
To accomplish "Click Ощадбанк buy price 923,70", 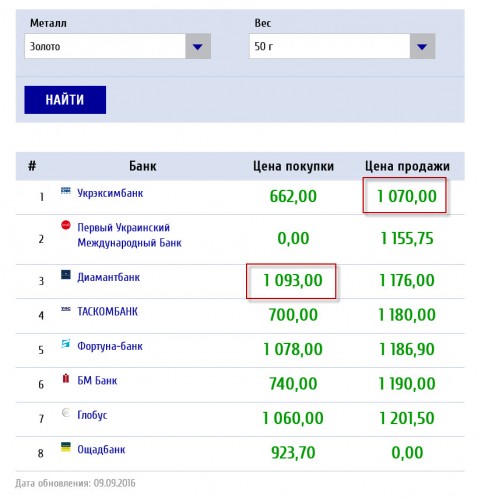I will (x=293, y=453).
